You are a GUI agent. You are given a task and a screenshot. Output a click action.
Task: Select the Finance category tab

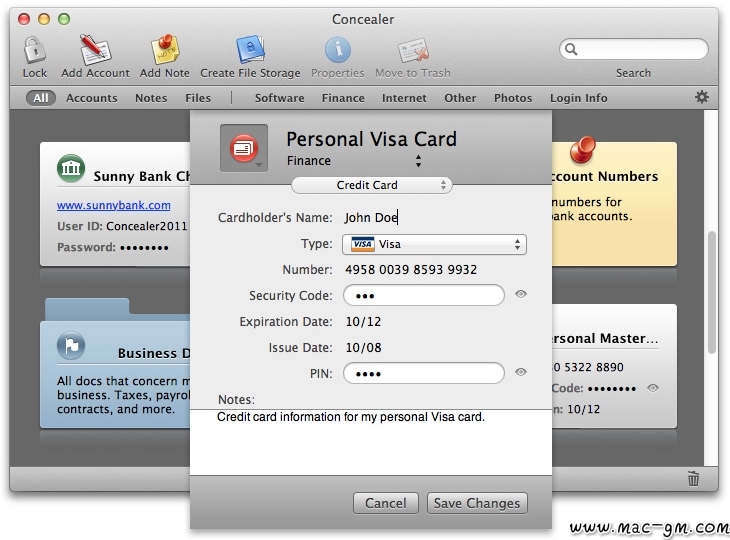point(343,98)
